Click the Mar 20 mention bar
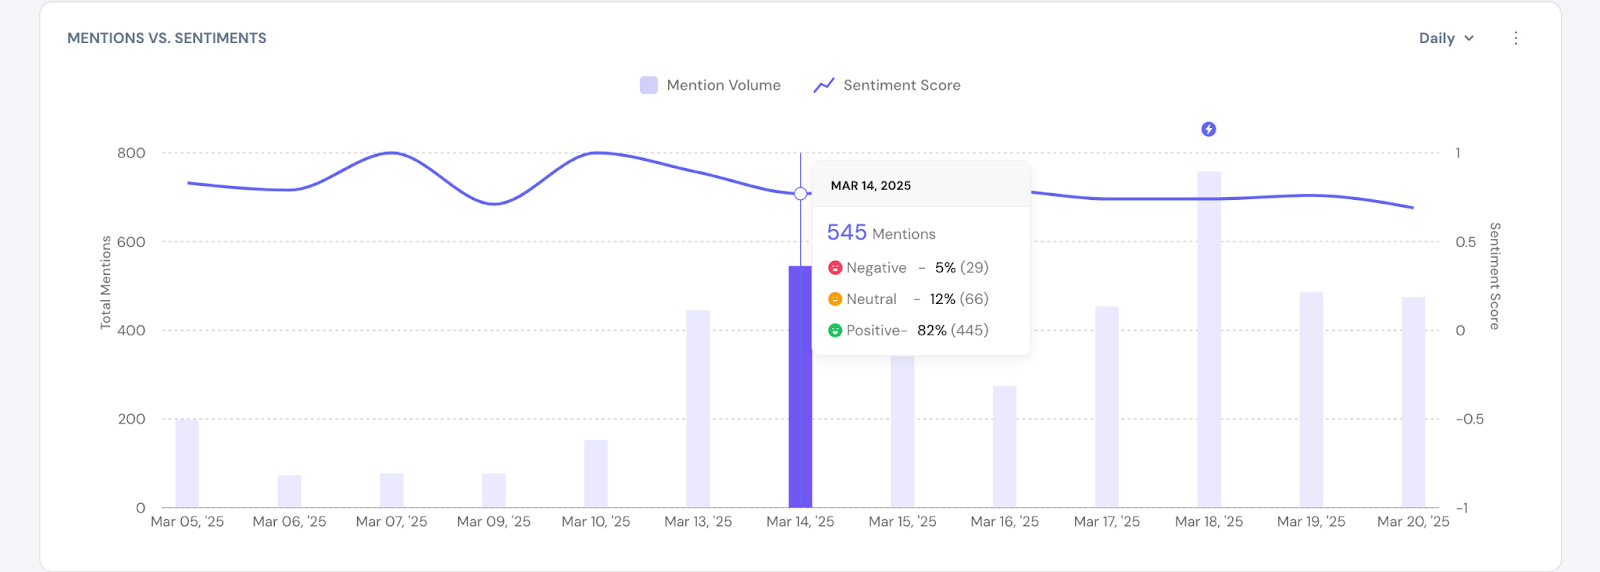This screenshot has height=572, width=1600. [x=1413, y=402]
